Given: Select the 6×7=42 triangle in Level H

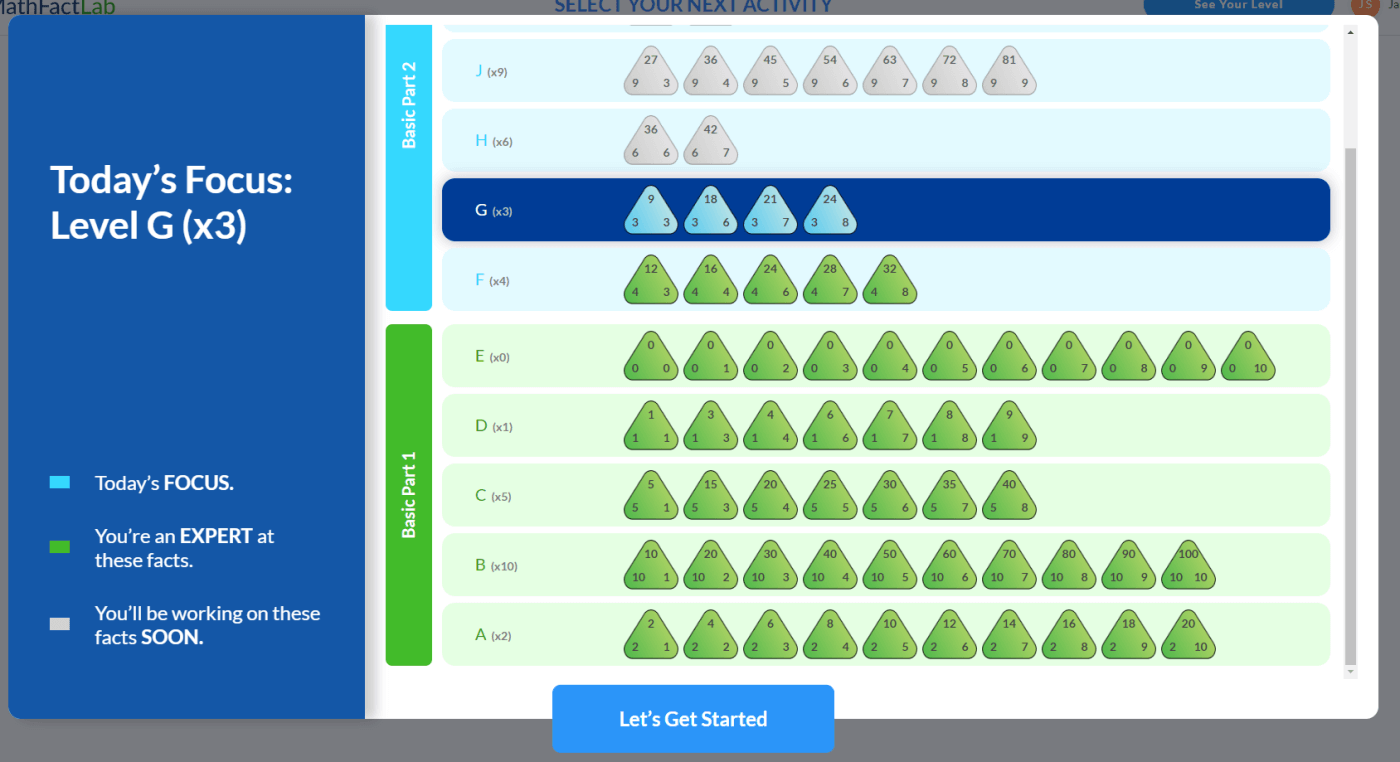Looking at the screenshot, I should tap(710, 141).
